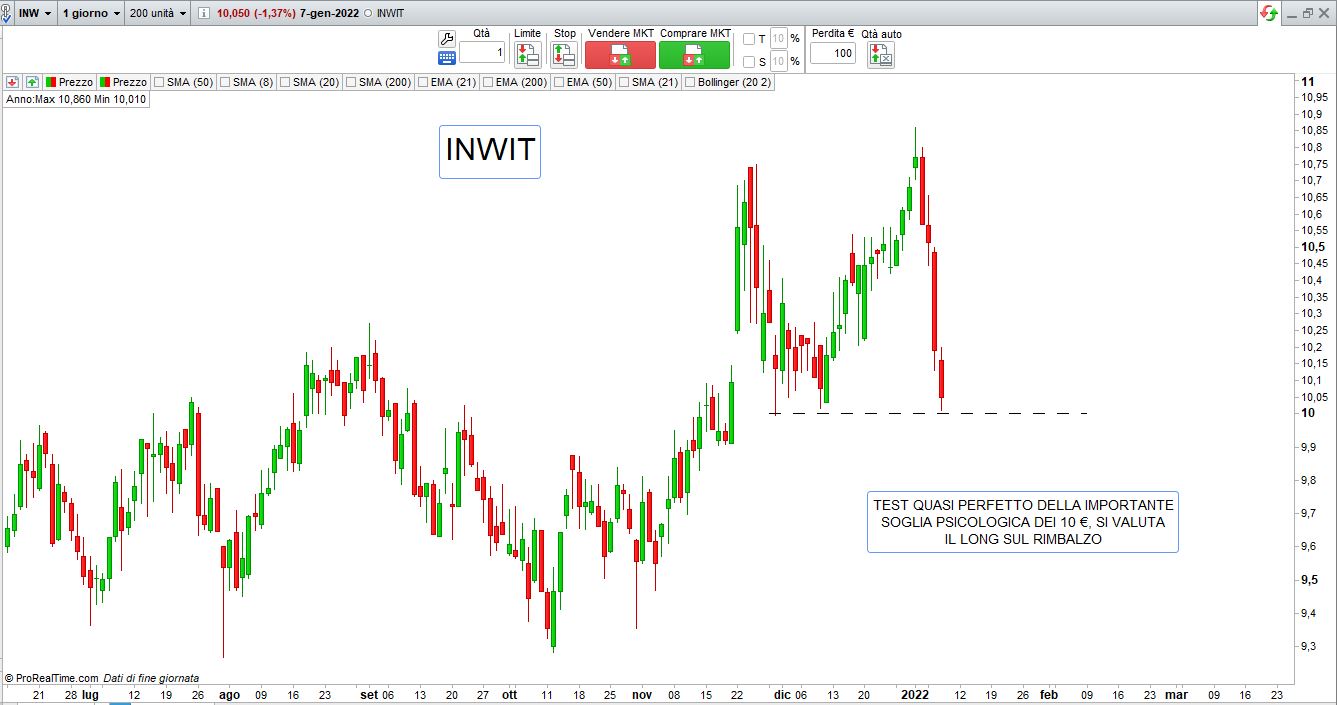1337x705 pixels.
Task: Tick the T percent checkbox
Action: pos(749,39)
